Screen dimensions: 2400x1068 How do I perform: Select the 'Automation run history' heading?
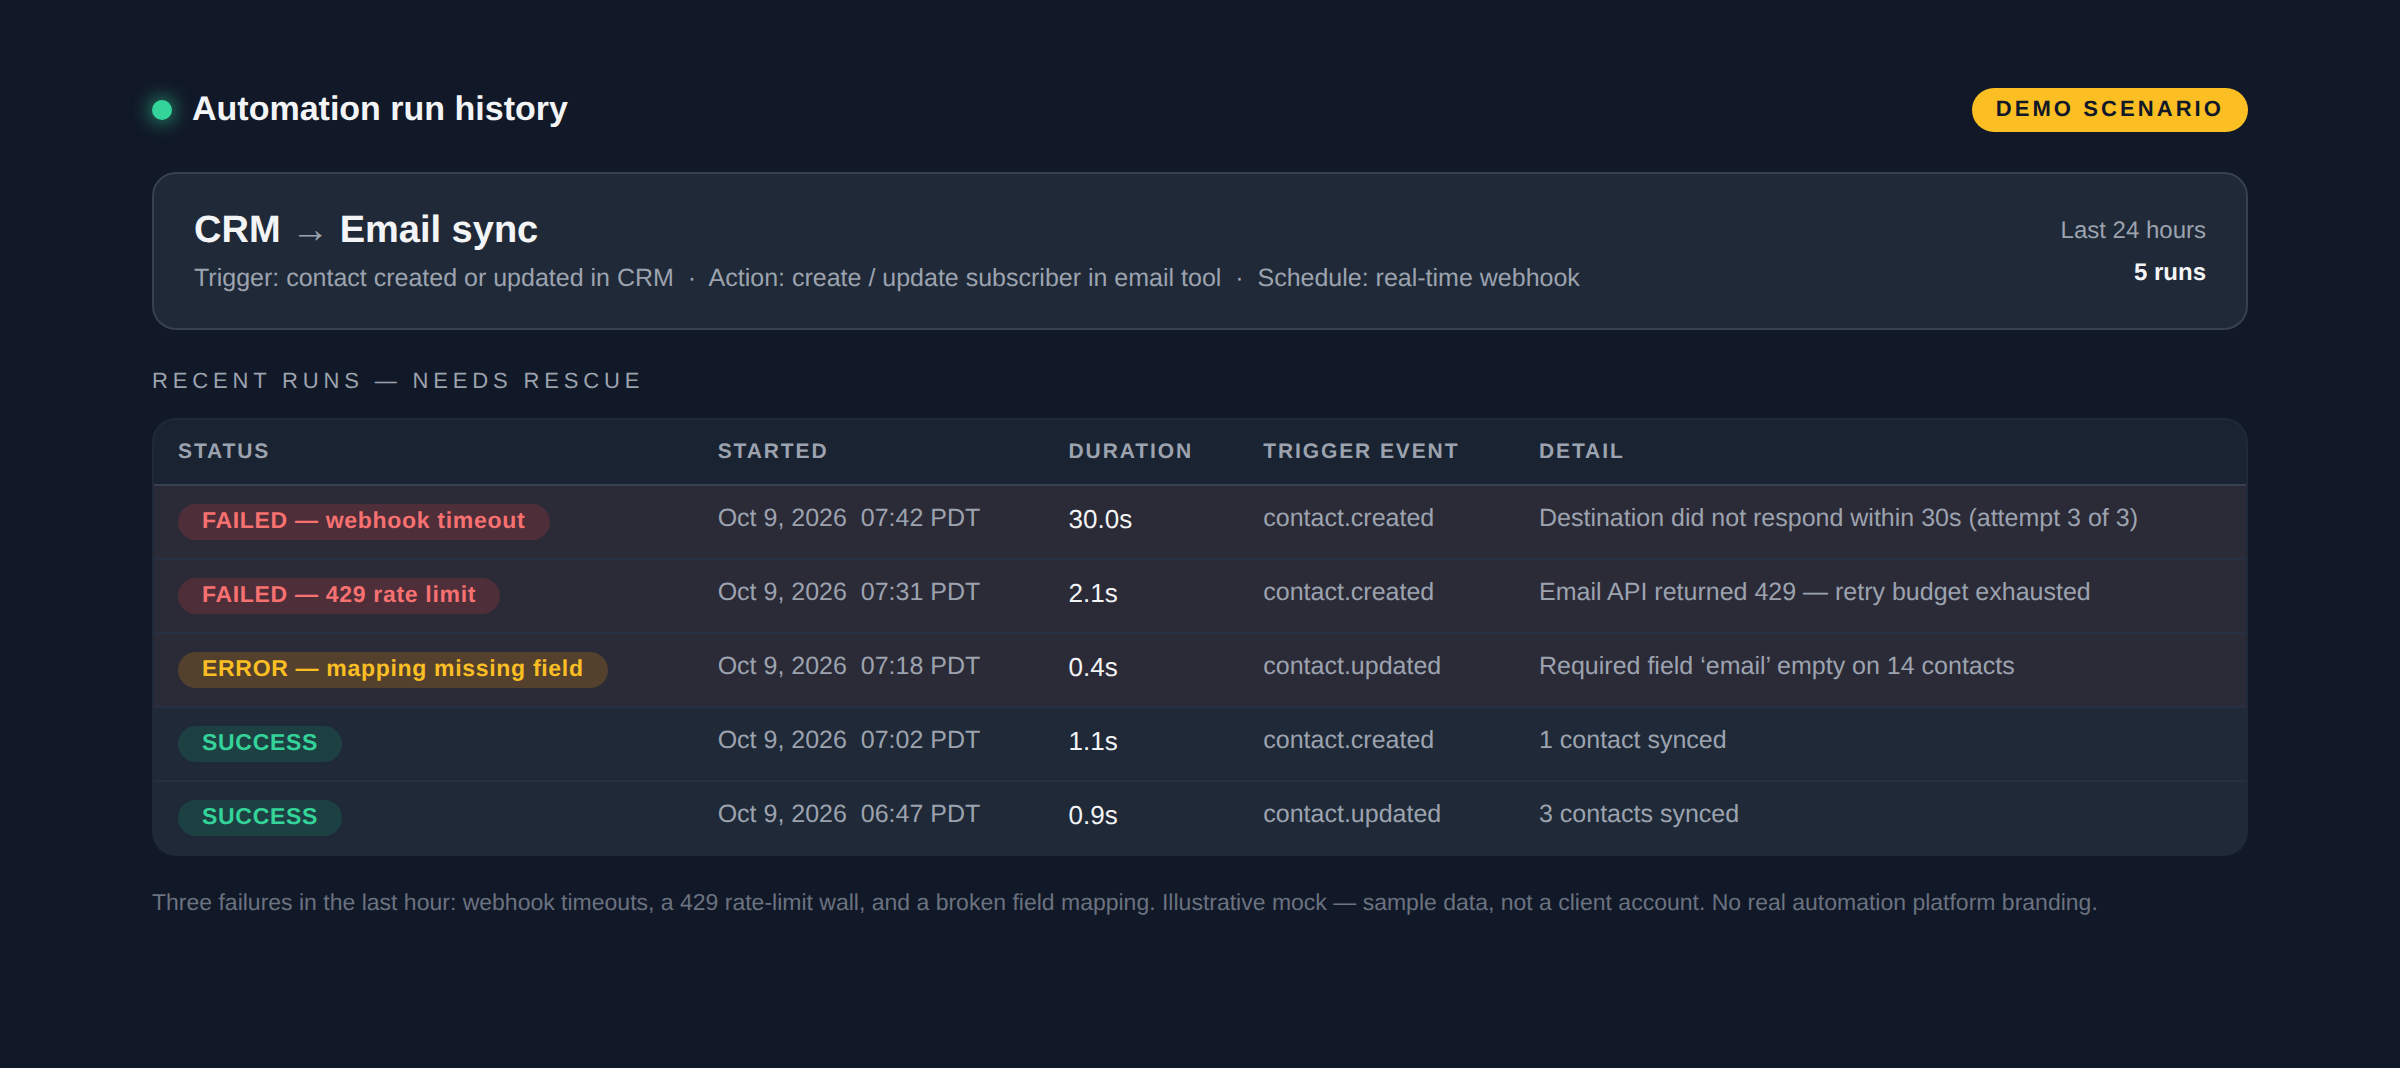point(380,108)
